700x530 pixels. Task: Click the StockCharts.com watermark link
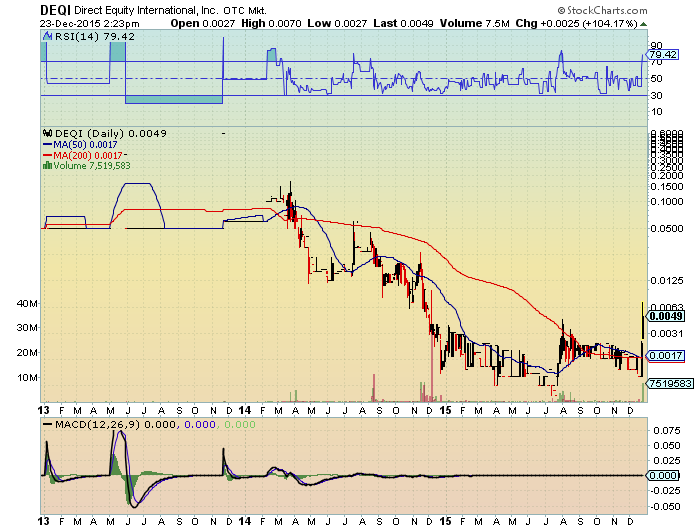click(x=602, y=10)
